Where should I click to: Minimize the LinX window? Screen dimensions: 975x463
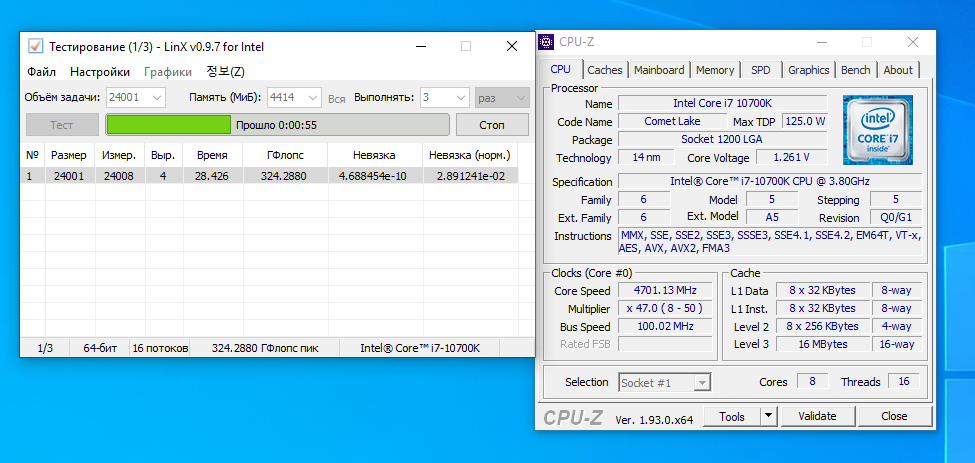pyautogui.click(x=421, y=46)
